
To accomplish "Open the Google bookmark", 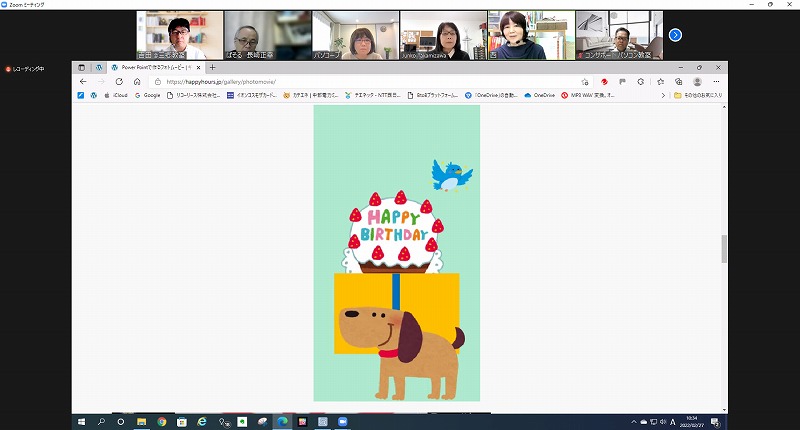I will pyautogui.click(x=147, y=95).
